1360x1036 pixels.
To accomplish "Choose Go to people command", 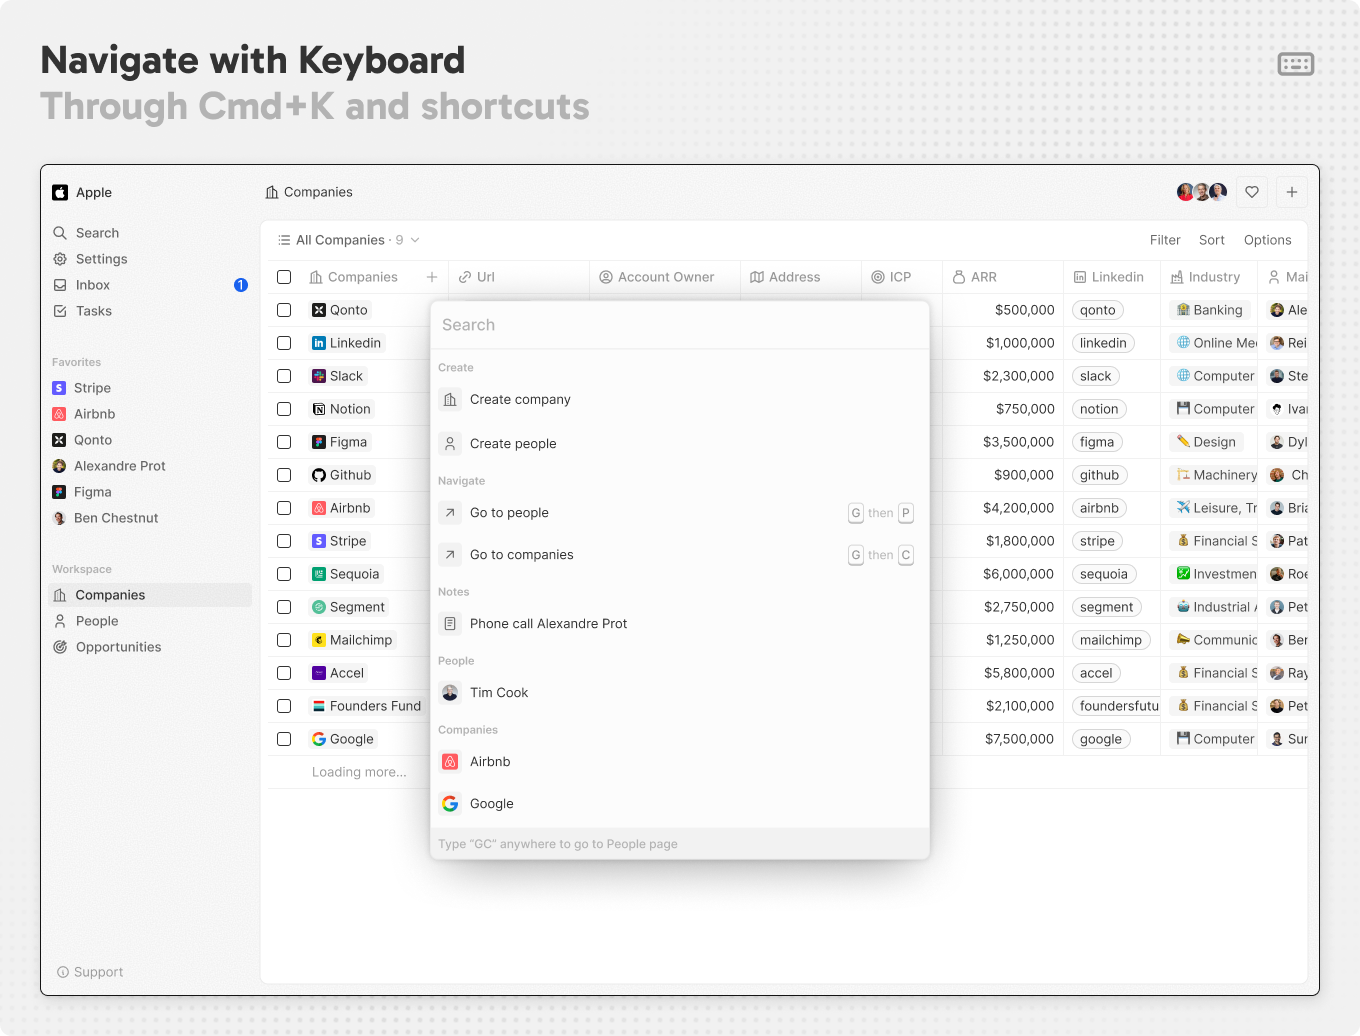I will (x=509, y=513).
